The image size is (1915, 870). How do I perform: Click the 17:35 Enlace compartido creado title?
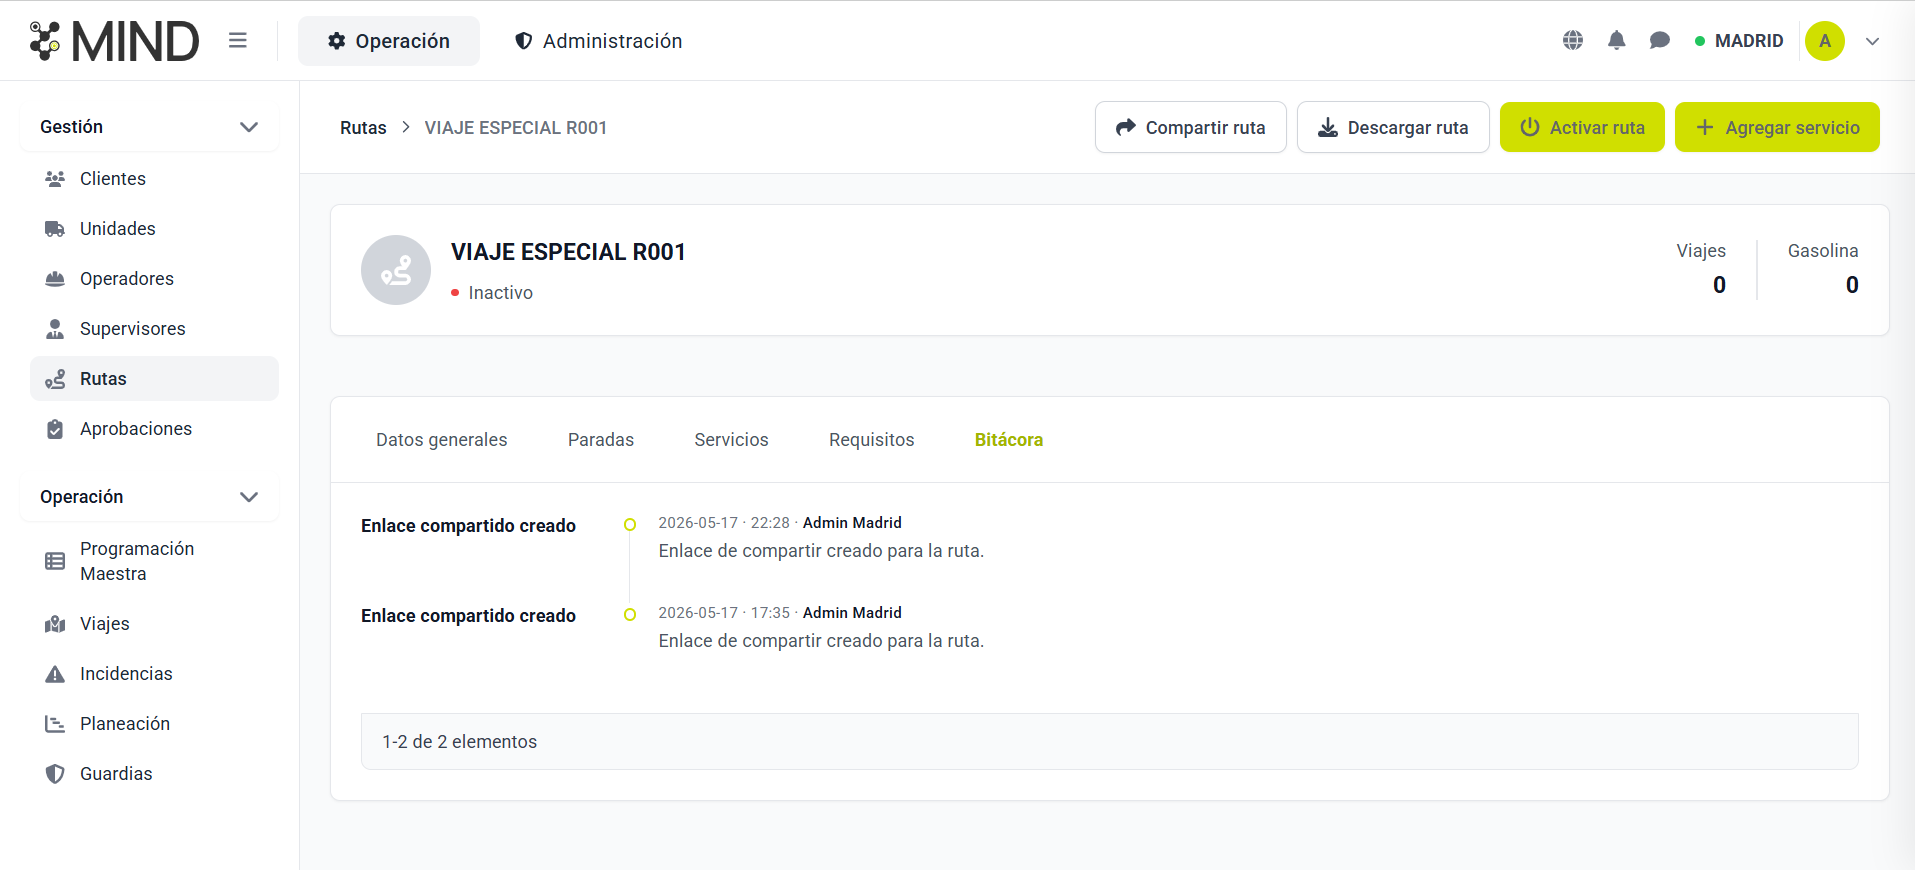468,616
